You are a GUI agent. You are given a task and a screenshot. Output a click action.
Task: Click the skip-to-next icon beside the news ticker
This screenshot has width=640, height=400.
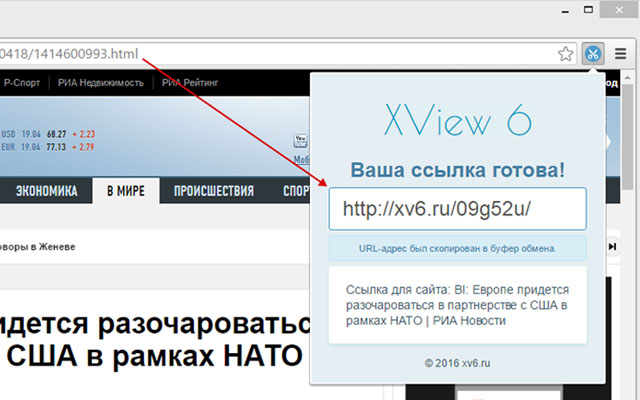click(612, 247)
